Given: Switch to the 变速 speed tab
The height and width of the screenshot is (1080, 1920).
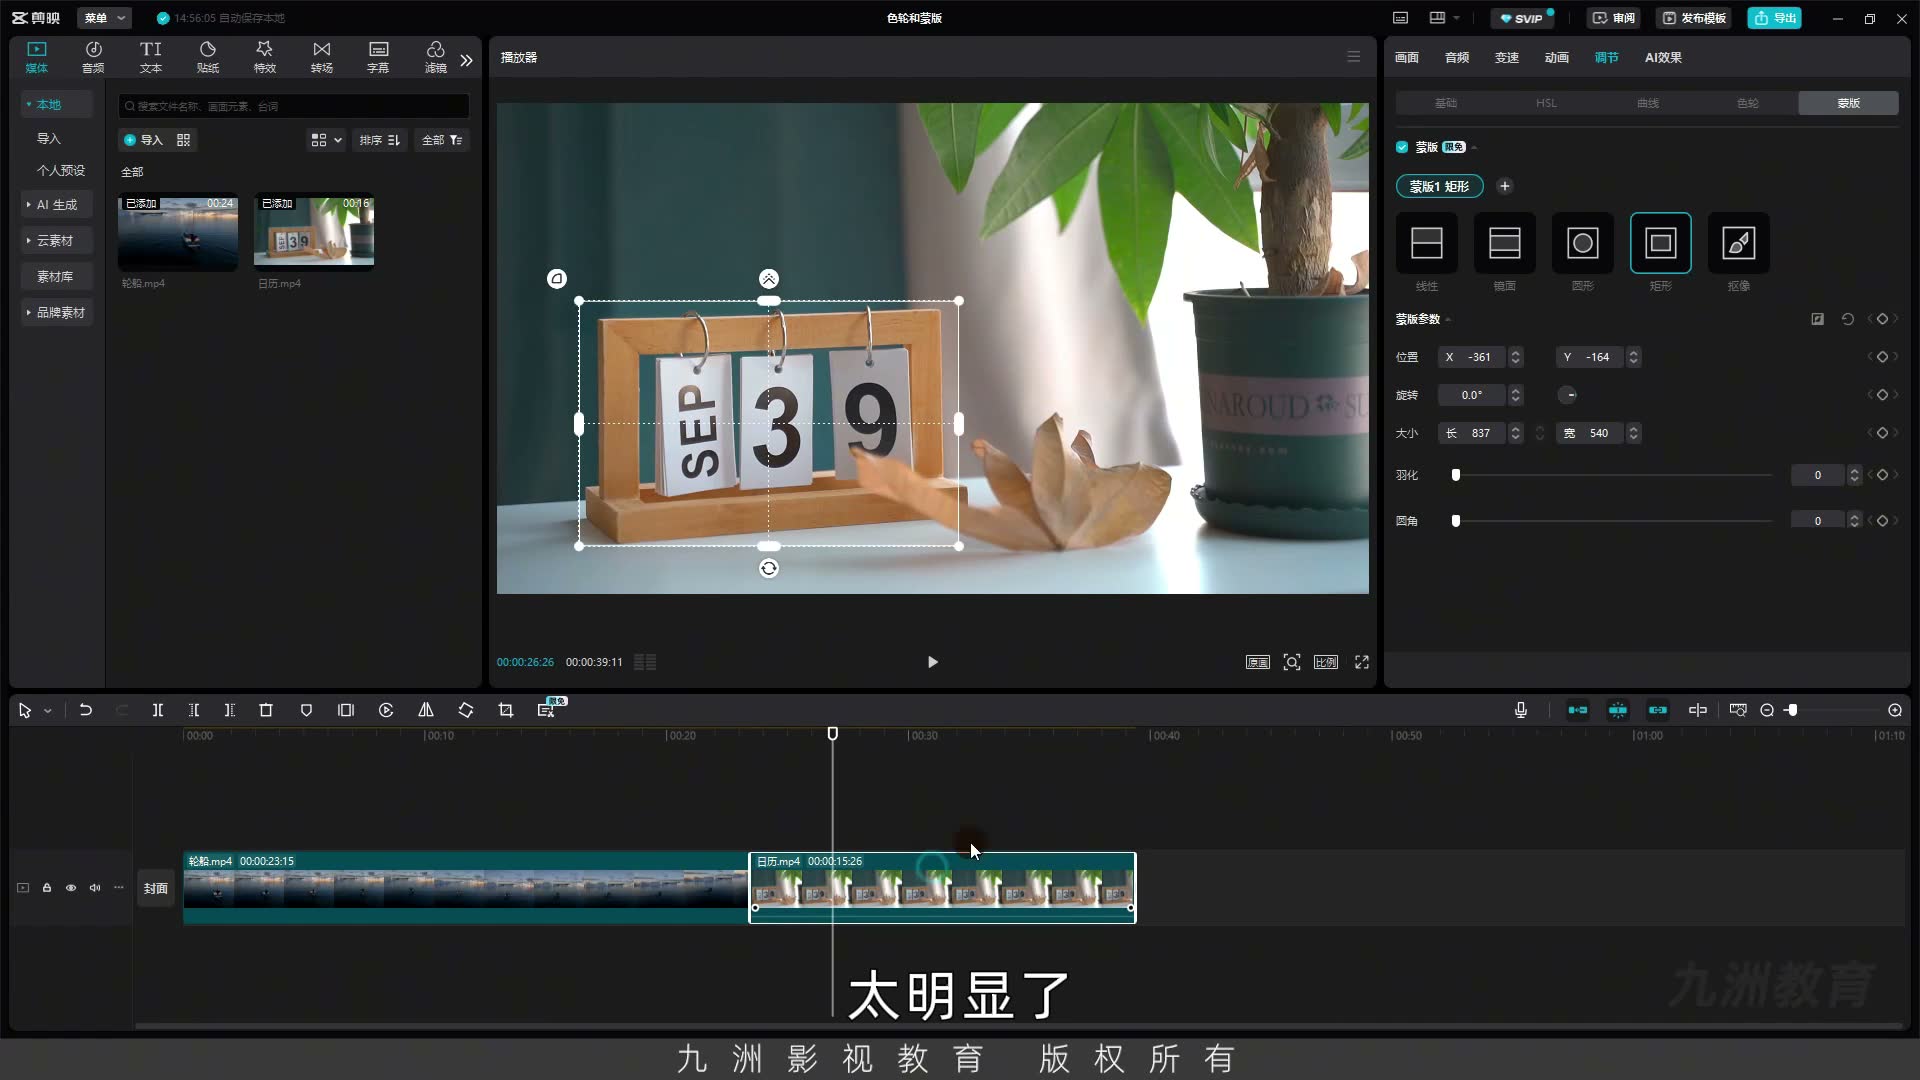Looking at the screenshot, I should 1507,58.
